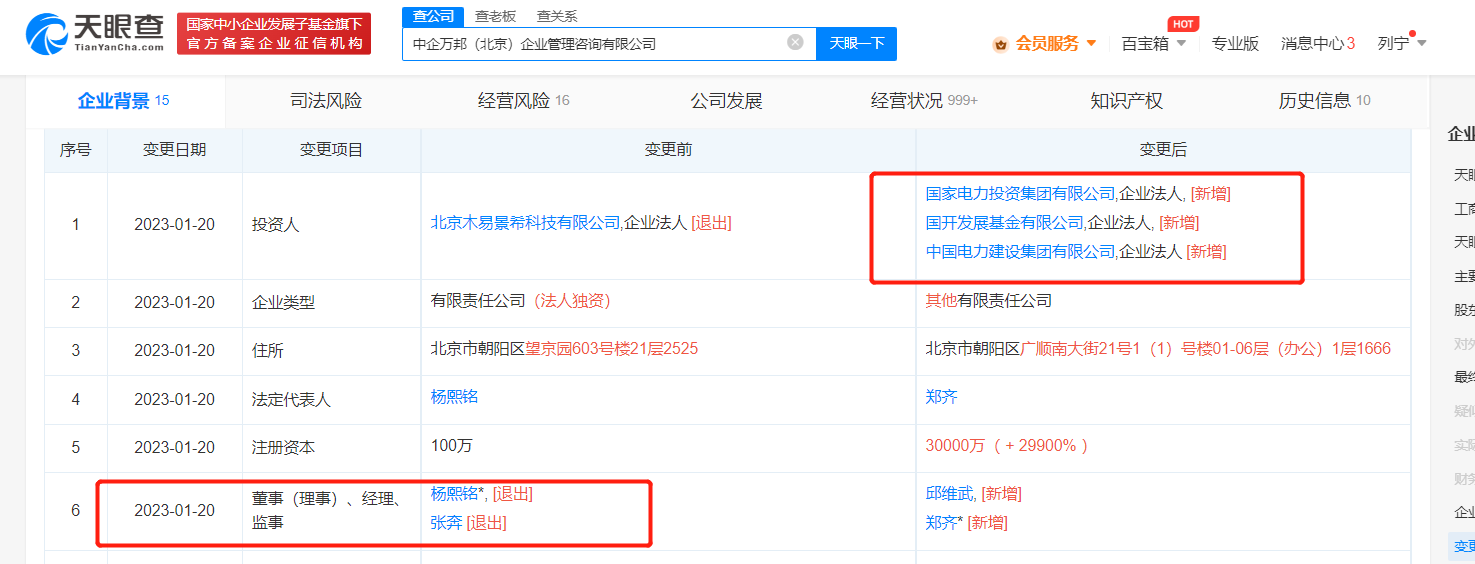The width and height of the screenshot is (1475, 564).
Task: Open the 公司发展 tab
Action: click(726, 101)
